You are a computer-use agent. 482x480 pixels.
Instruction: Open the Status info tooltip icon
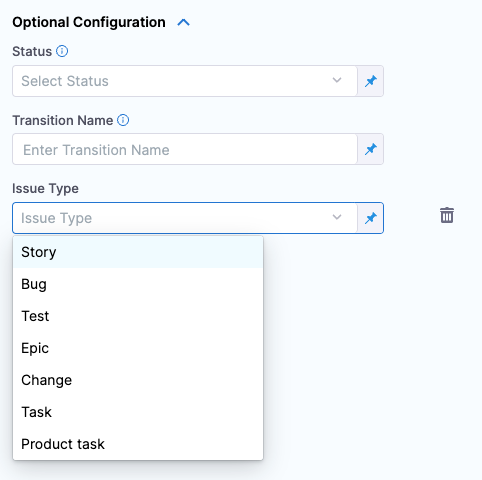pyautogui.click(x=62, y=51)
